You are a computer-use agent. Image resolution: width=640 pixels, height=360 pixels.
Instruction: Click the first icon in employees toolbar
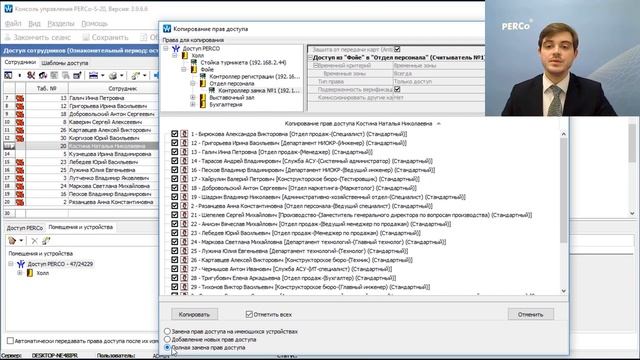coord(8,76)
